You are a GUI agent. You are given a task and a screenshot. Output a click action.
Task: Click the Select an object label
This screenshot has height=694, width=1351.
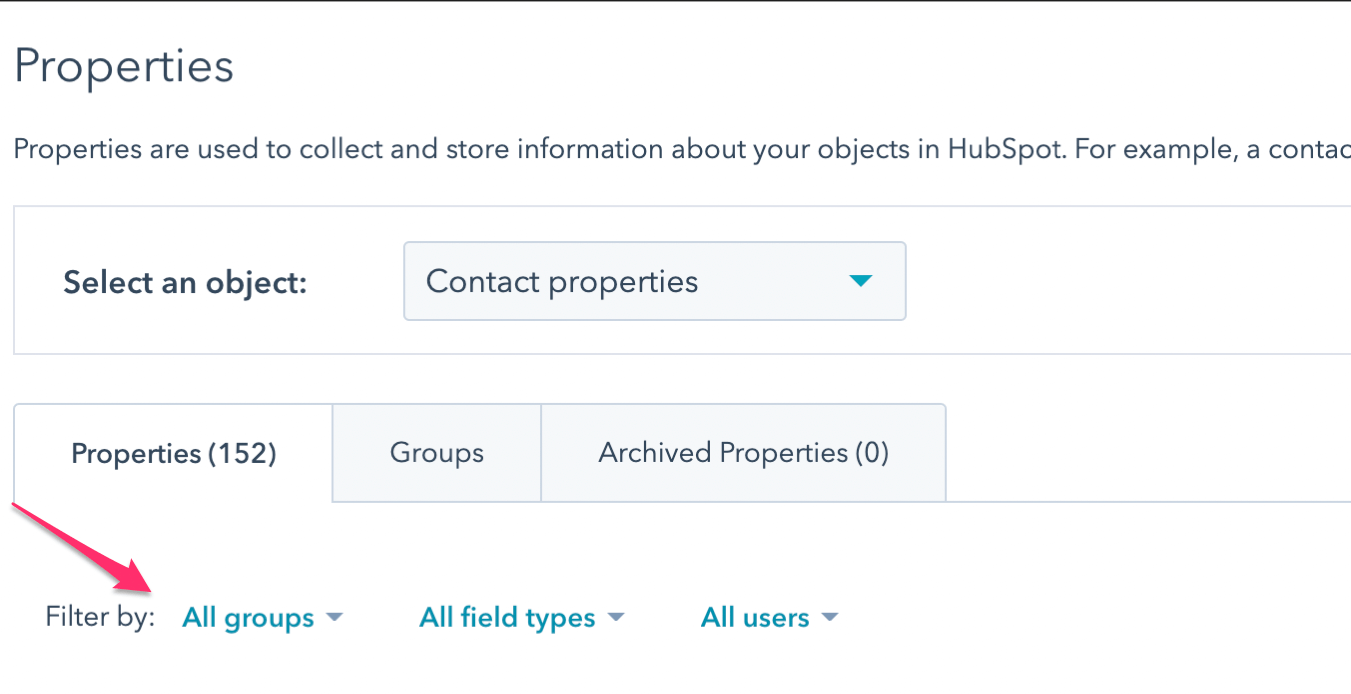click(184, 282)
